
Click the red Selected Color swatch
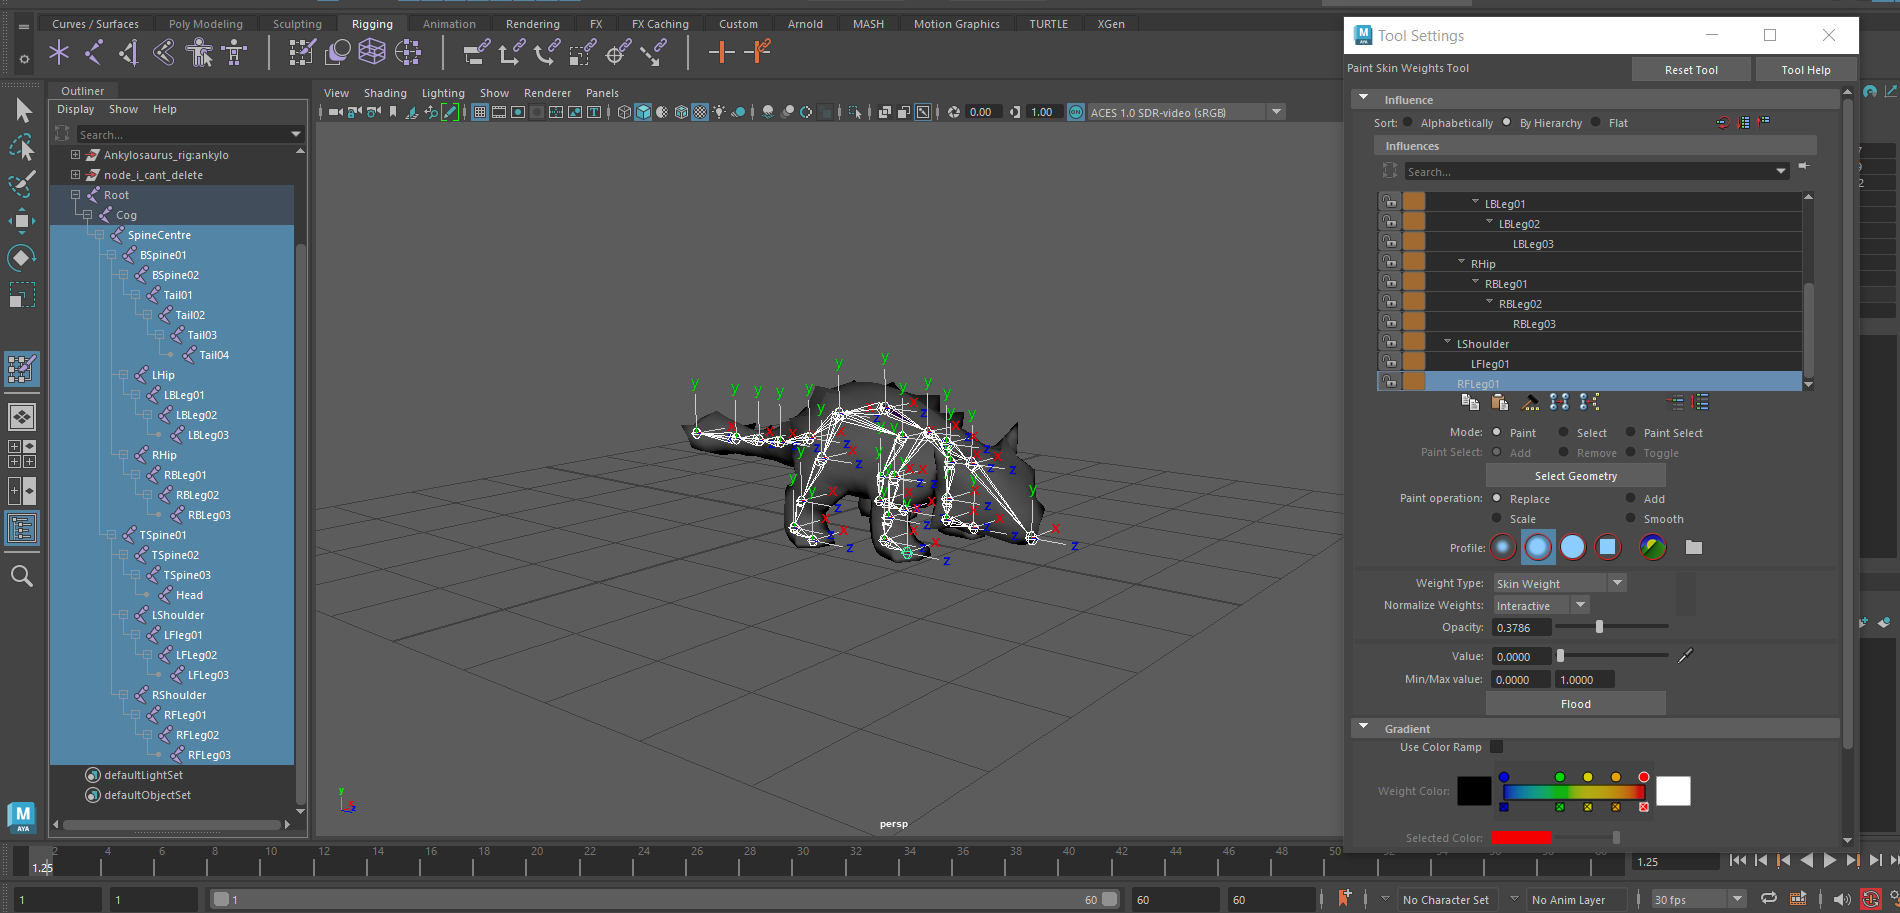pos(1521,837)
